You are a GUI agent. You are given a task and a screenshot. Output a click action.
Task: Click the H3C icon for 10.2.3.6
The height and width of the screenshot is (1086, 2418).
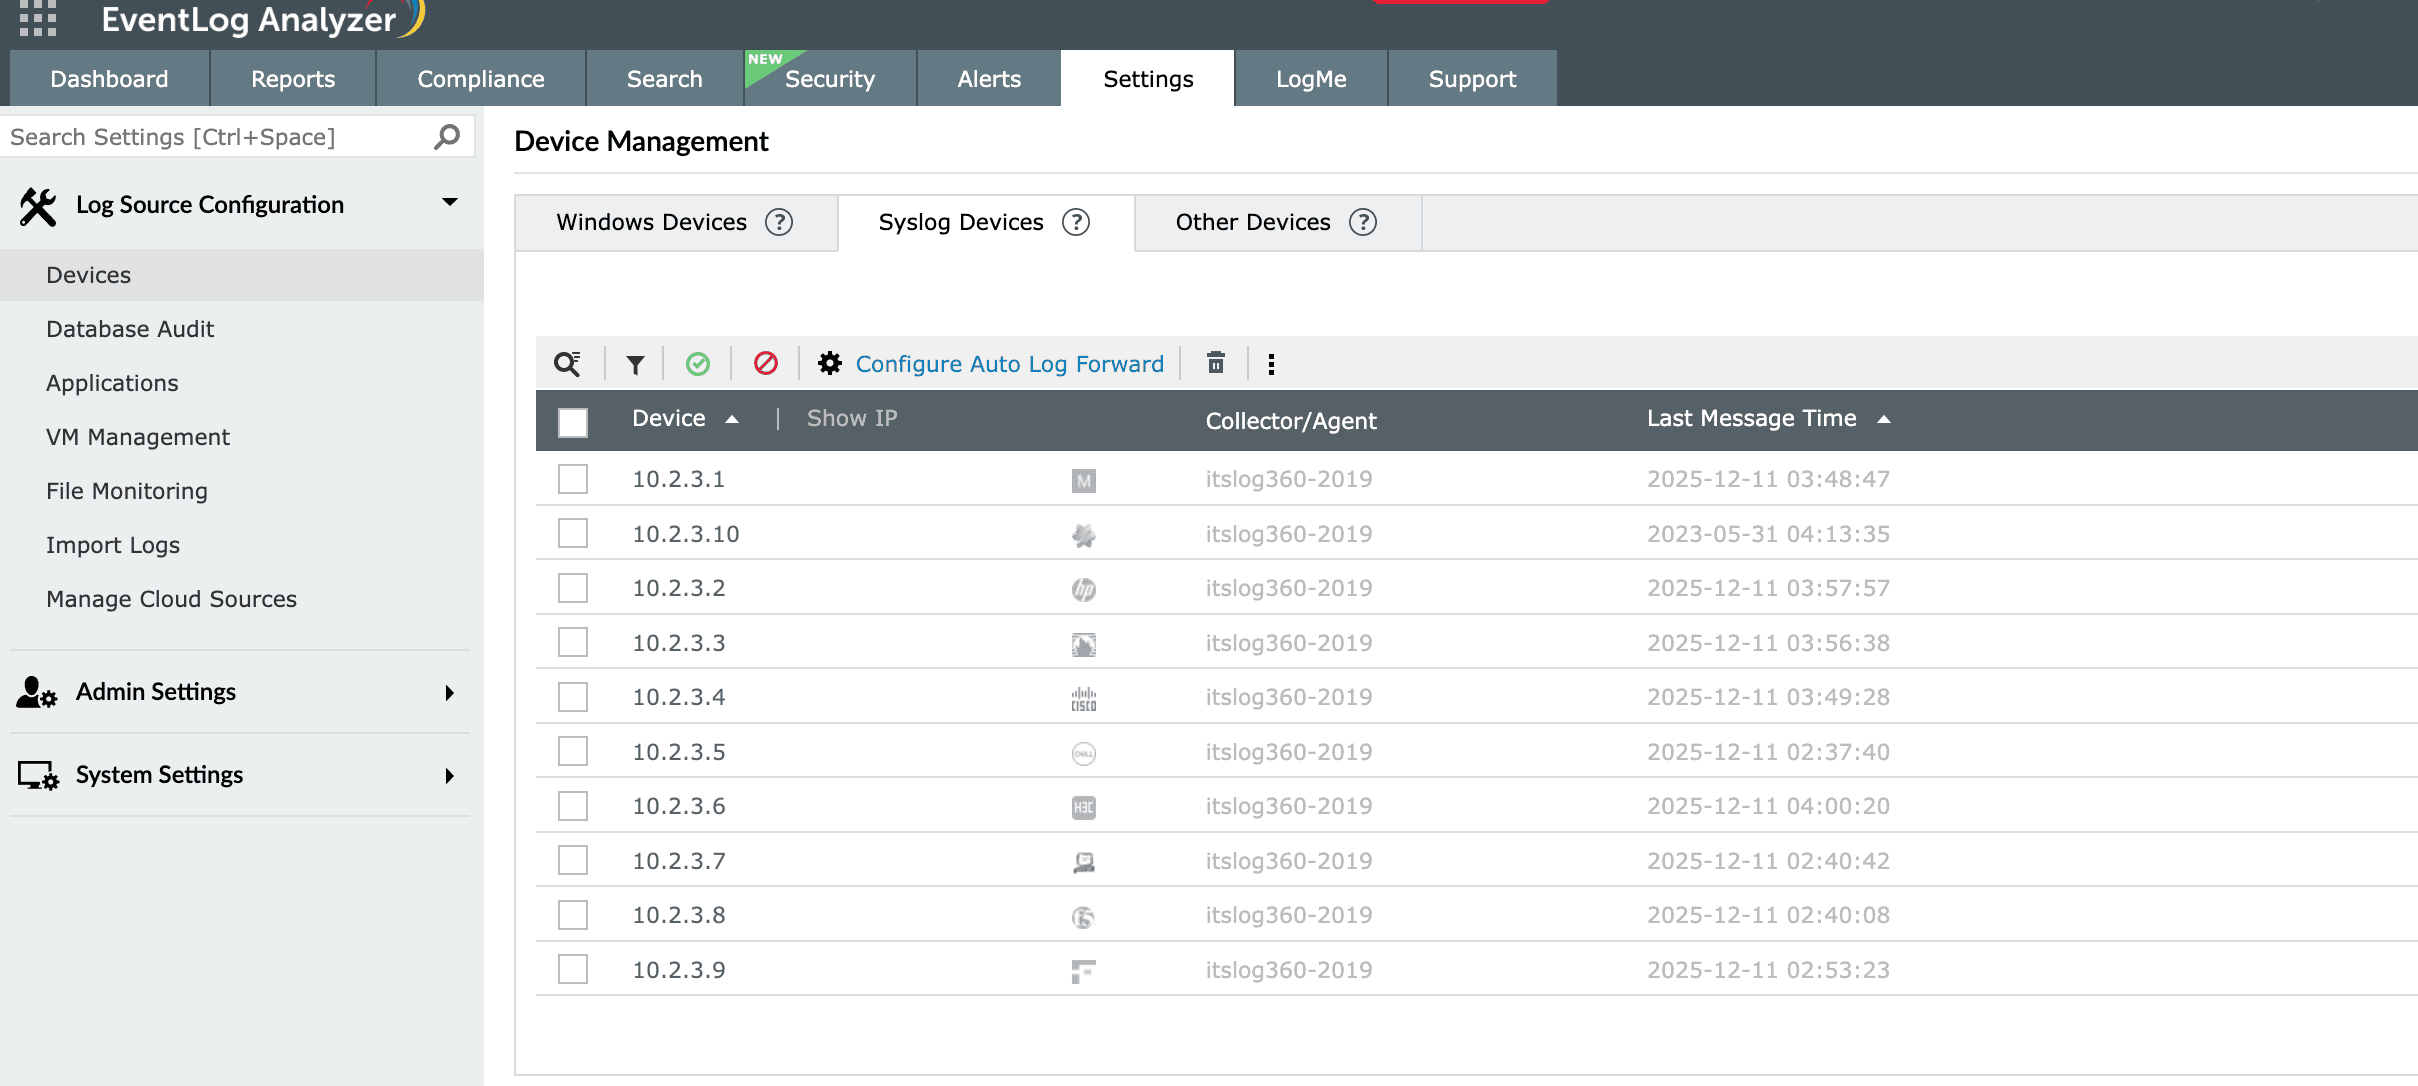pos(1084,808)
